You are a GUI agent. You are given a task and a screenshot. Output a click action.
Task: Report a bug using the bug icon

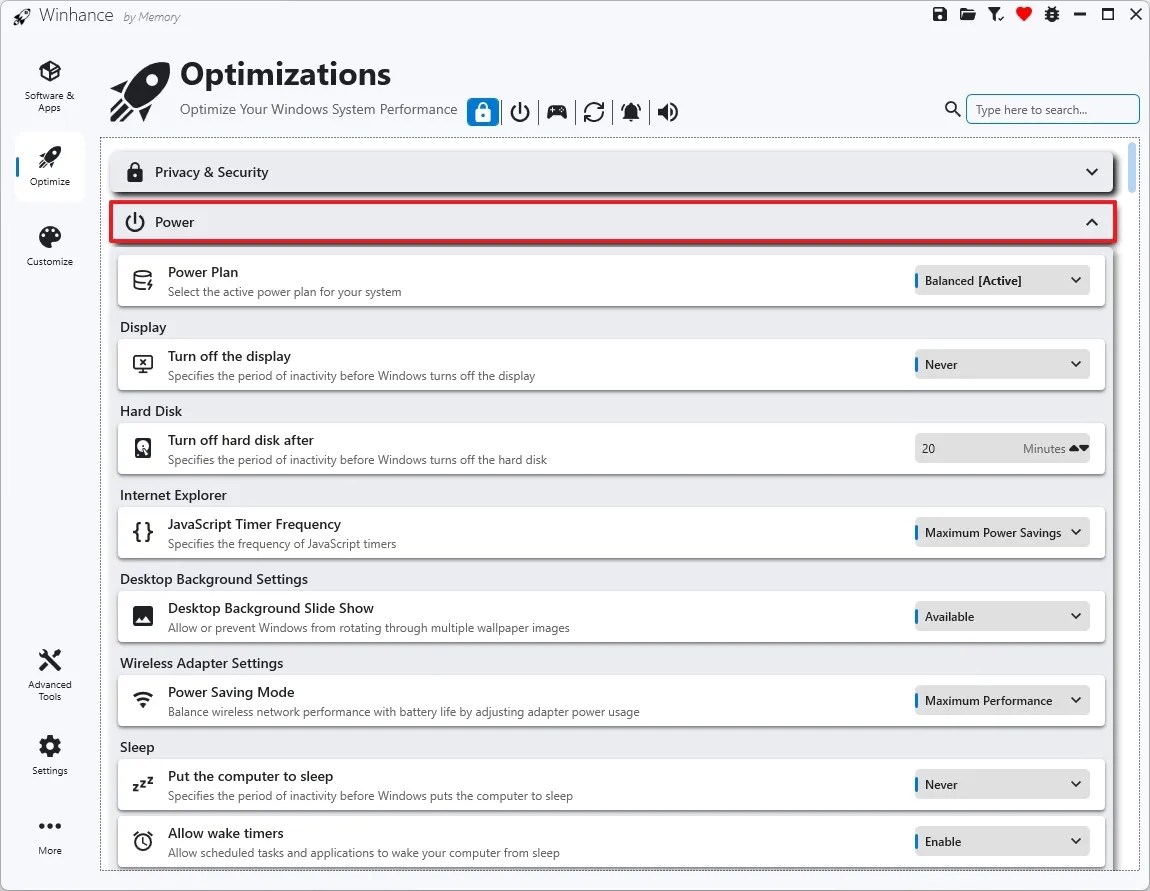pos(1051,15)
